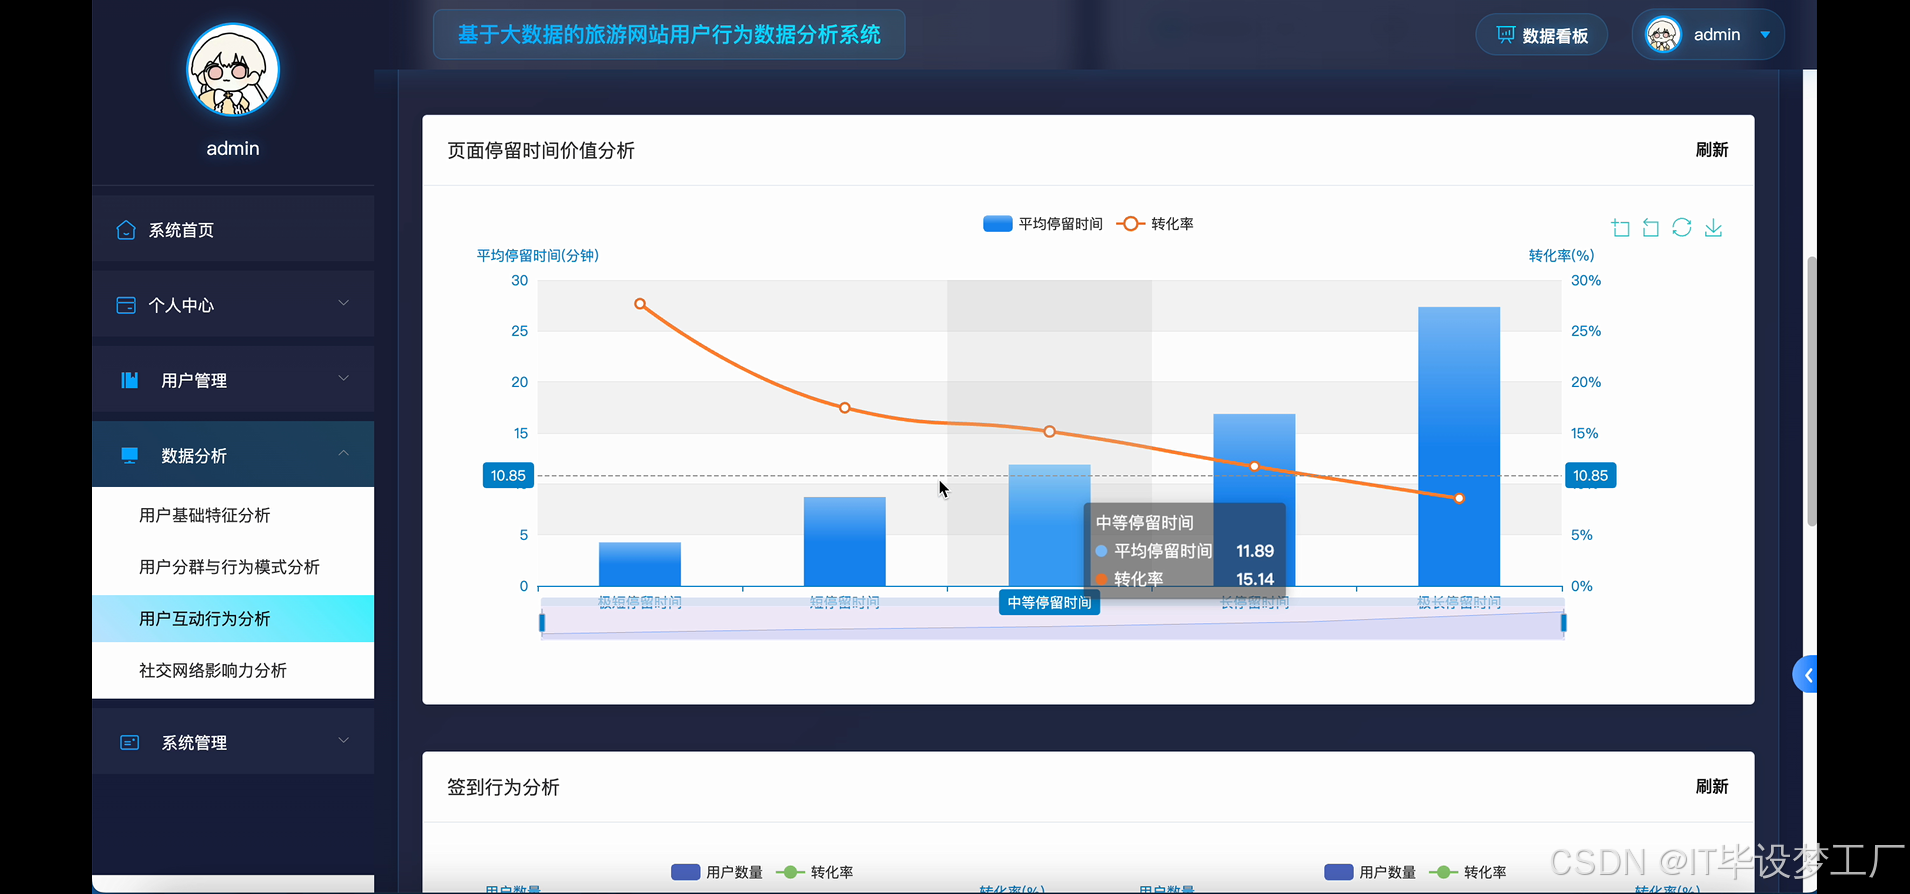
Task: Click the save-as-image download icon
Action: coord(1713,228)
